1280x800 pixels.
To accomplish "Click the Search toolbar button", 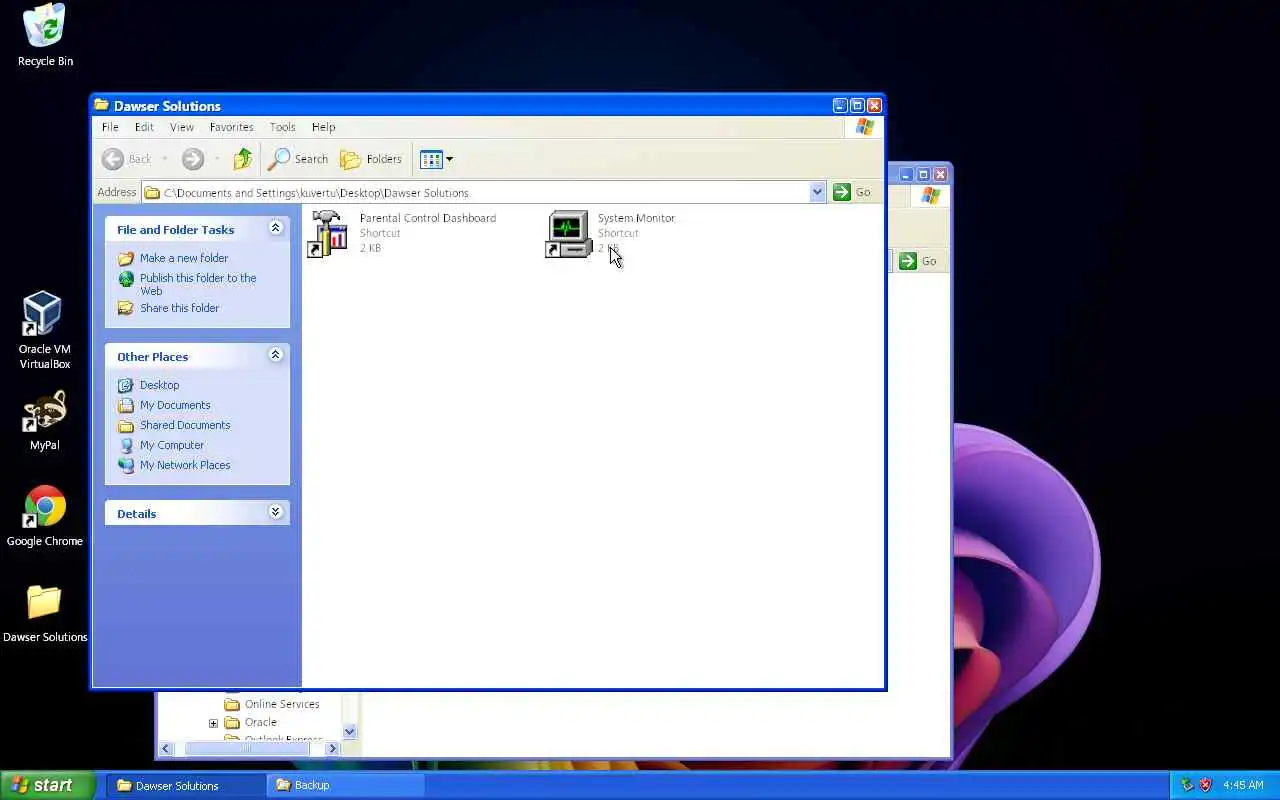I will pos(298,159).
